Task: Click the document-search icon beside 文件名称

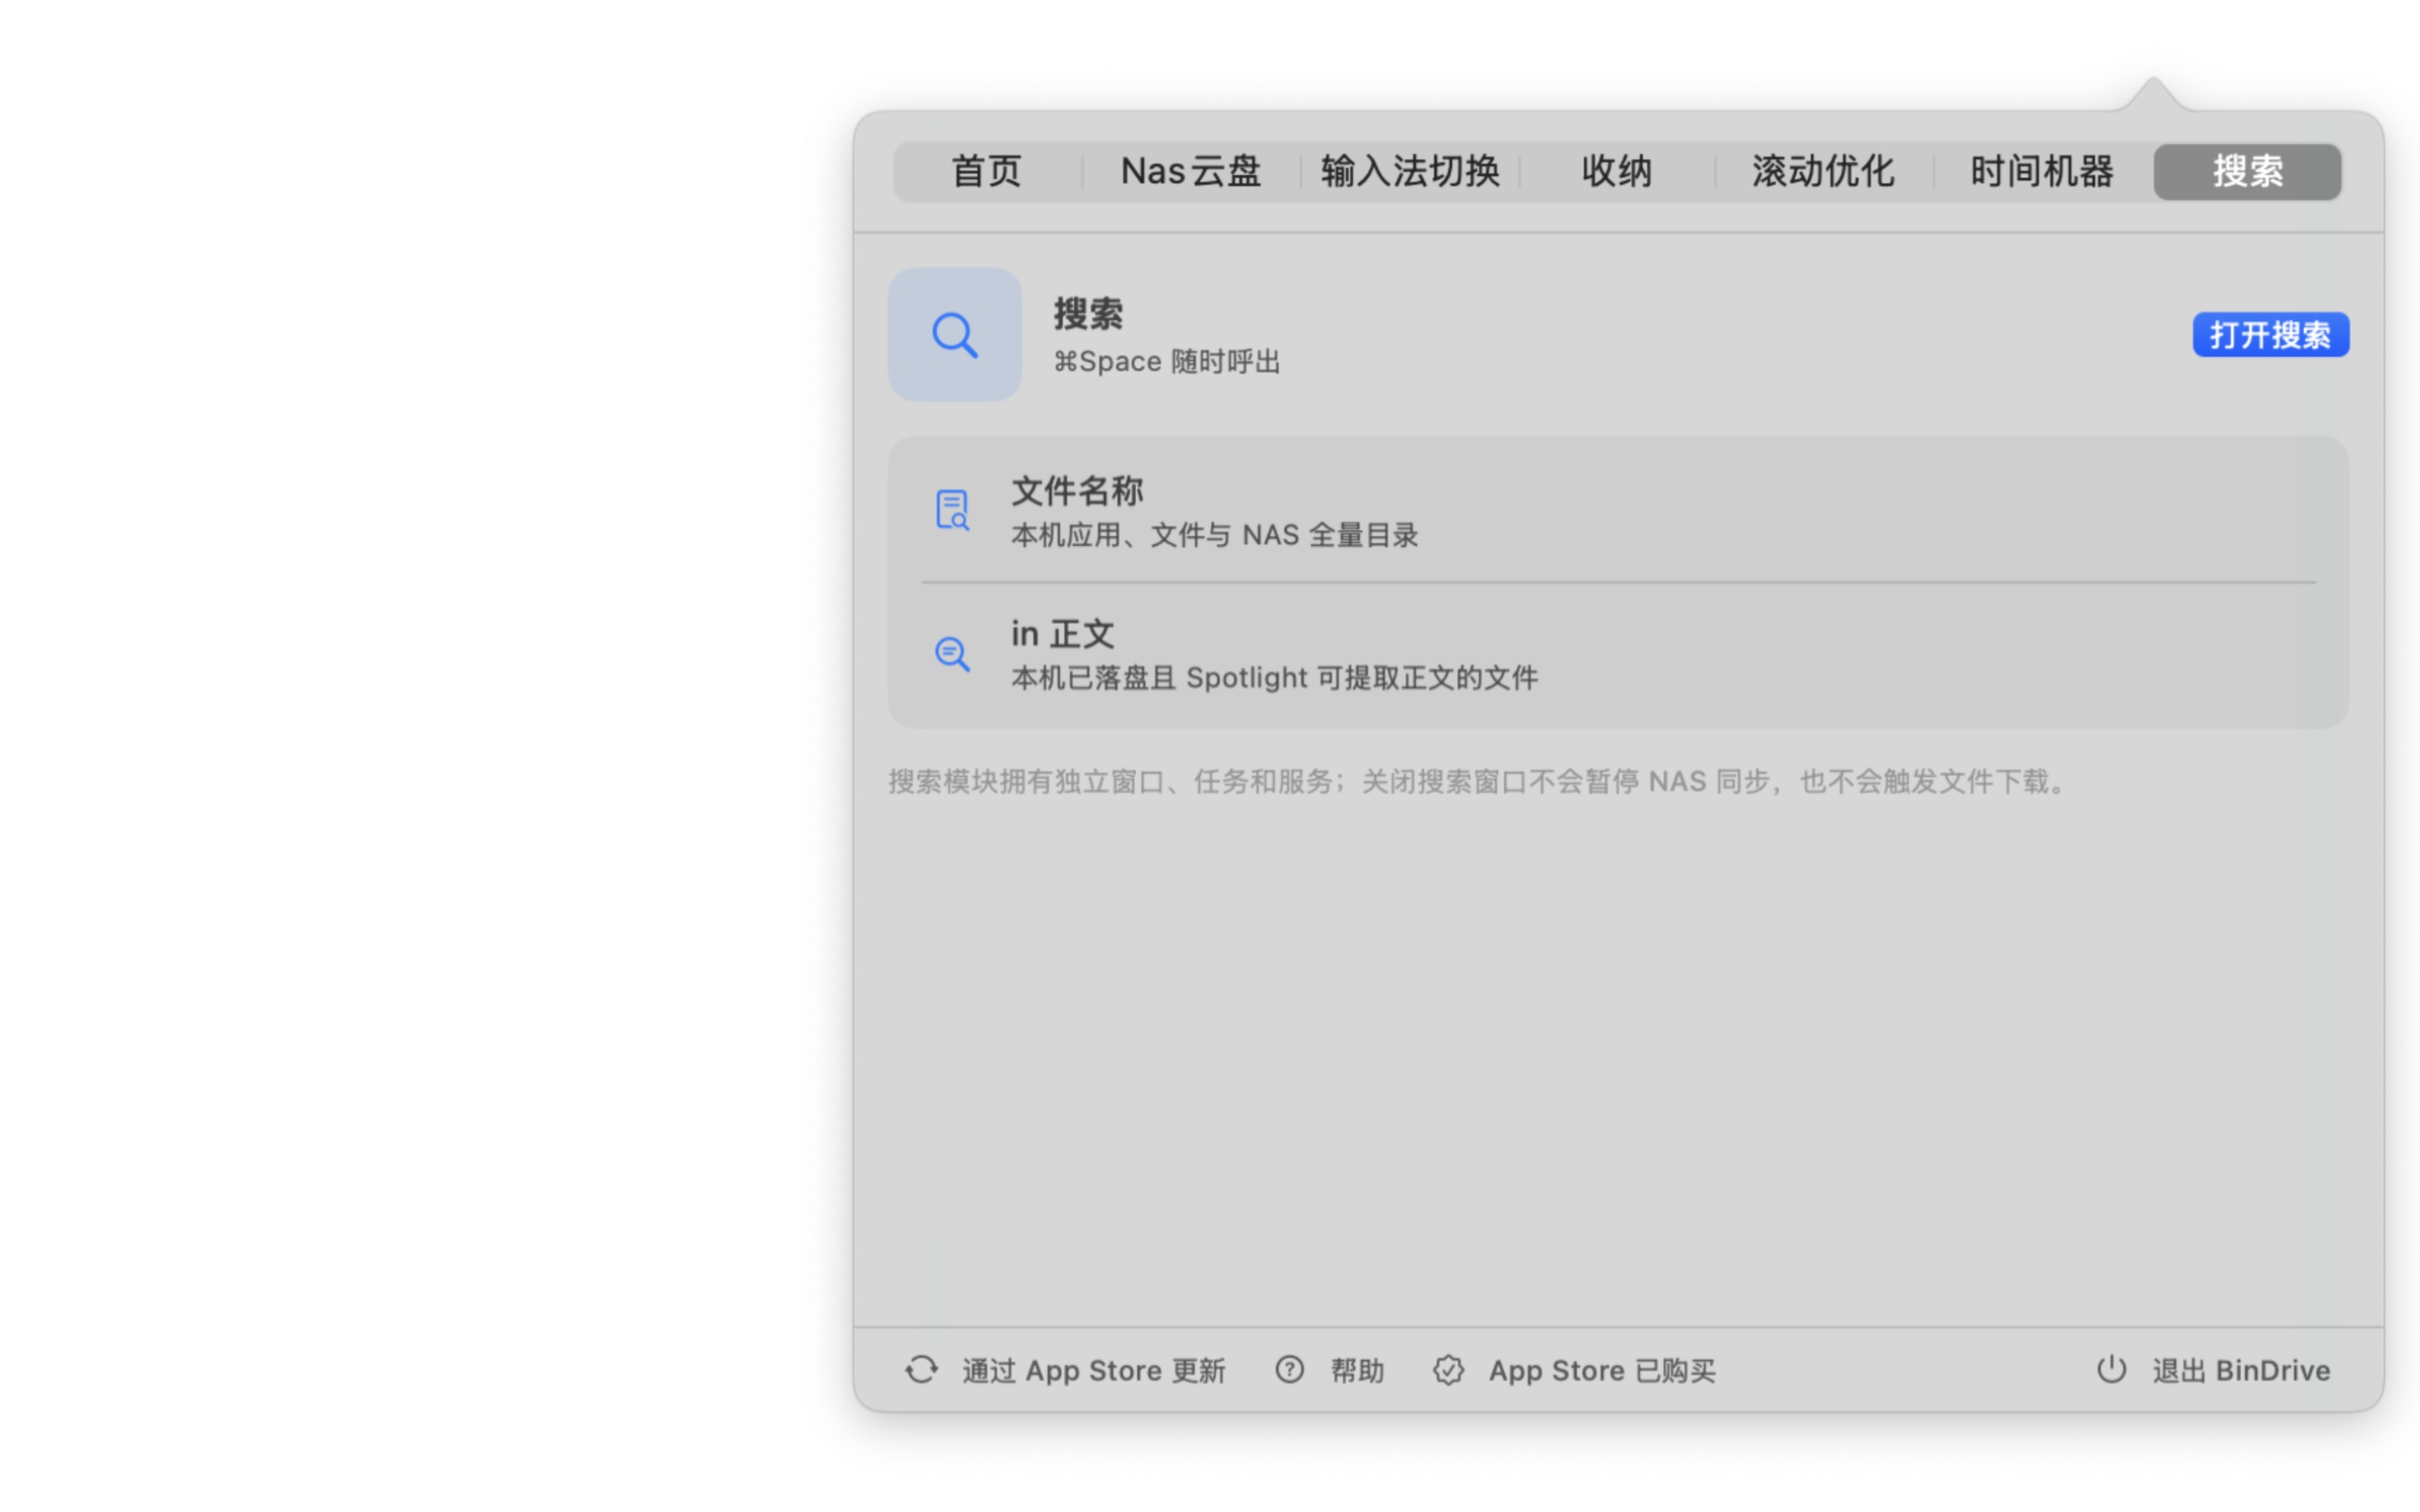Action: 952,510
